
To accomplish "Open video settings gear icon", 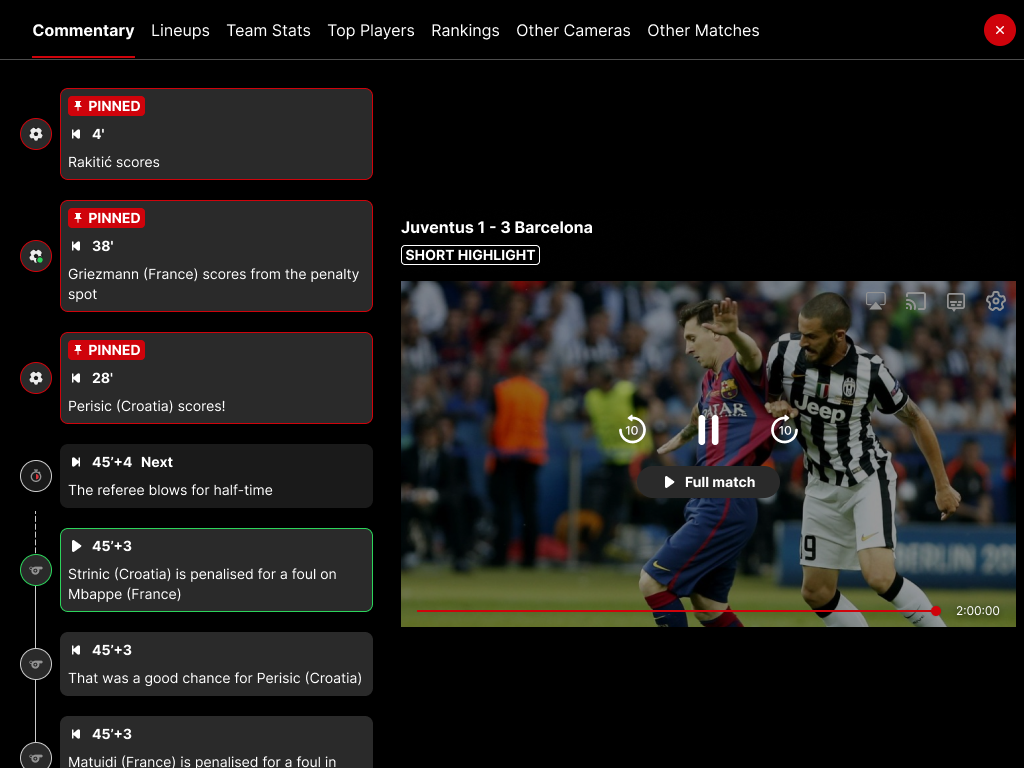I will [996, 301].
